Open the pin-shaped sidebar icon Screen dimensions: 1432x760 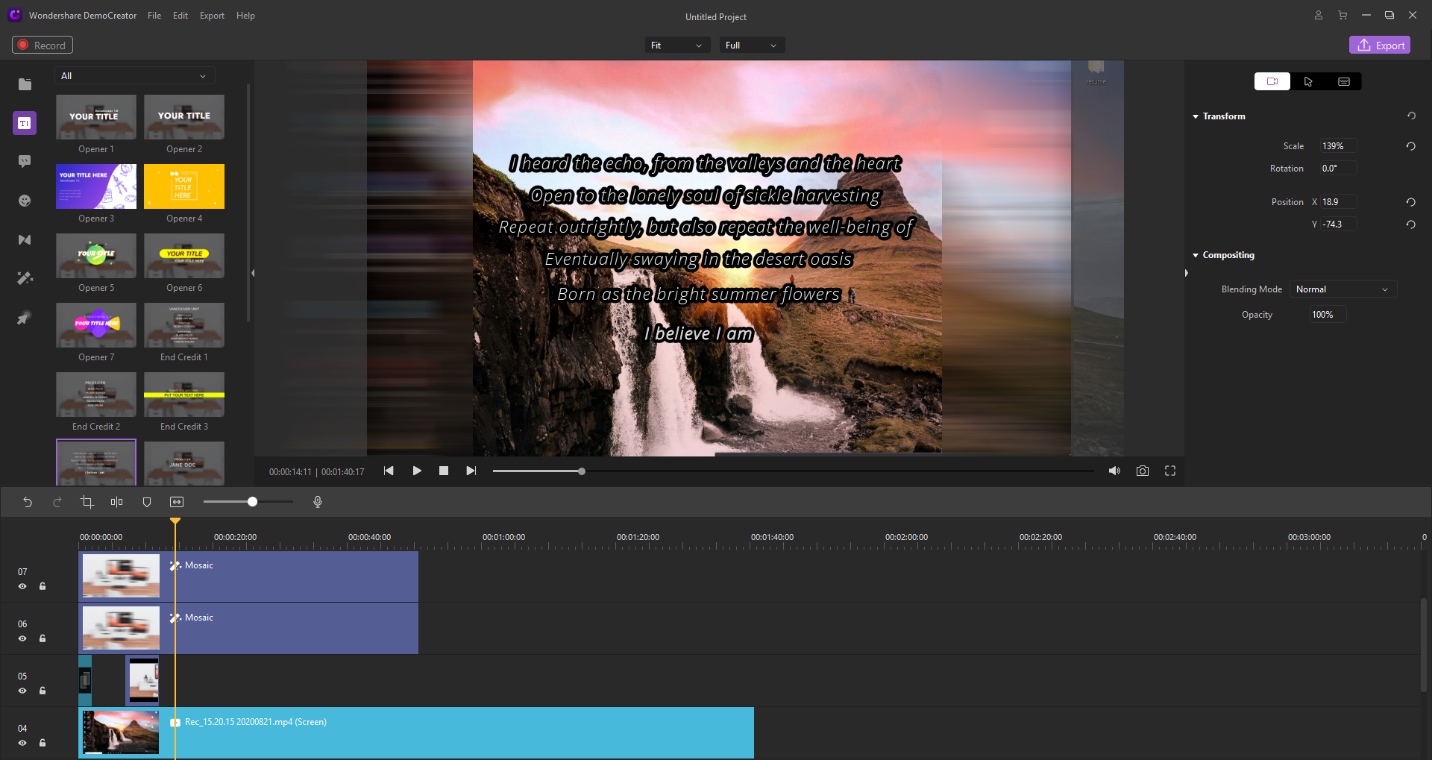tap(25, 318)
